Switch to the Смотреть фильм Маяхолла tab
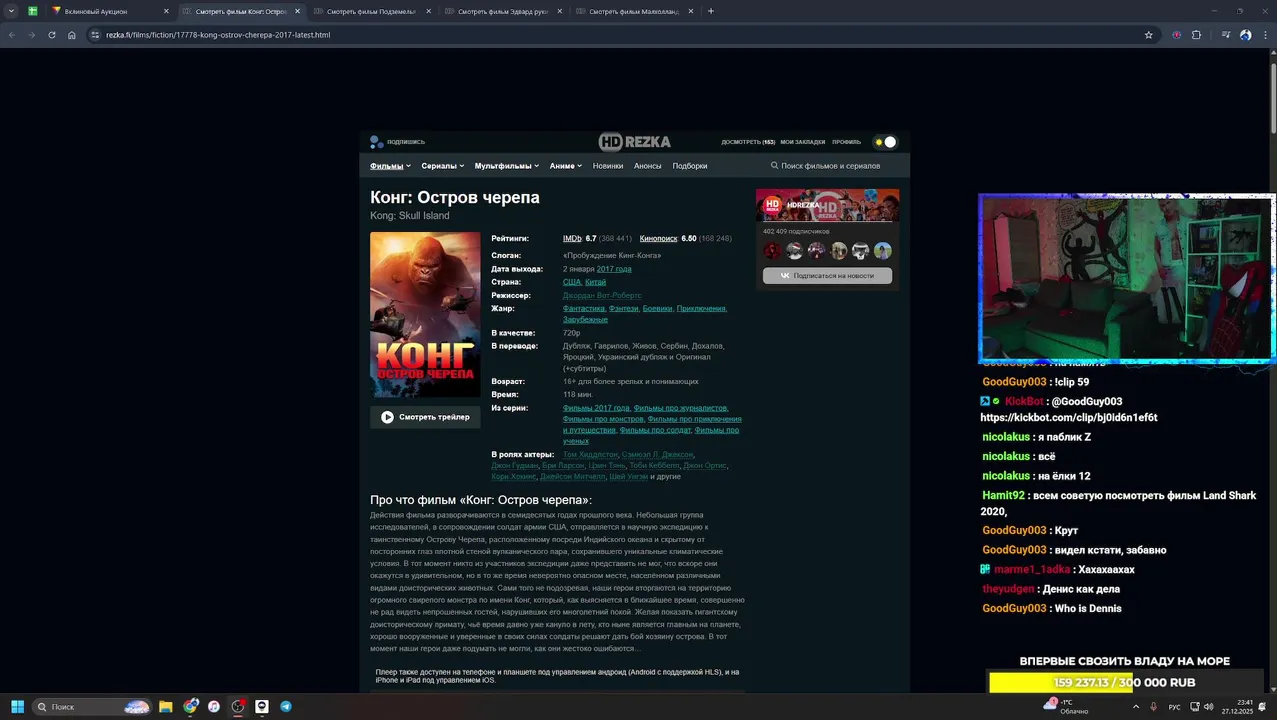 click(x=634, y=11)
